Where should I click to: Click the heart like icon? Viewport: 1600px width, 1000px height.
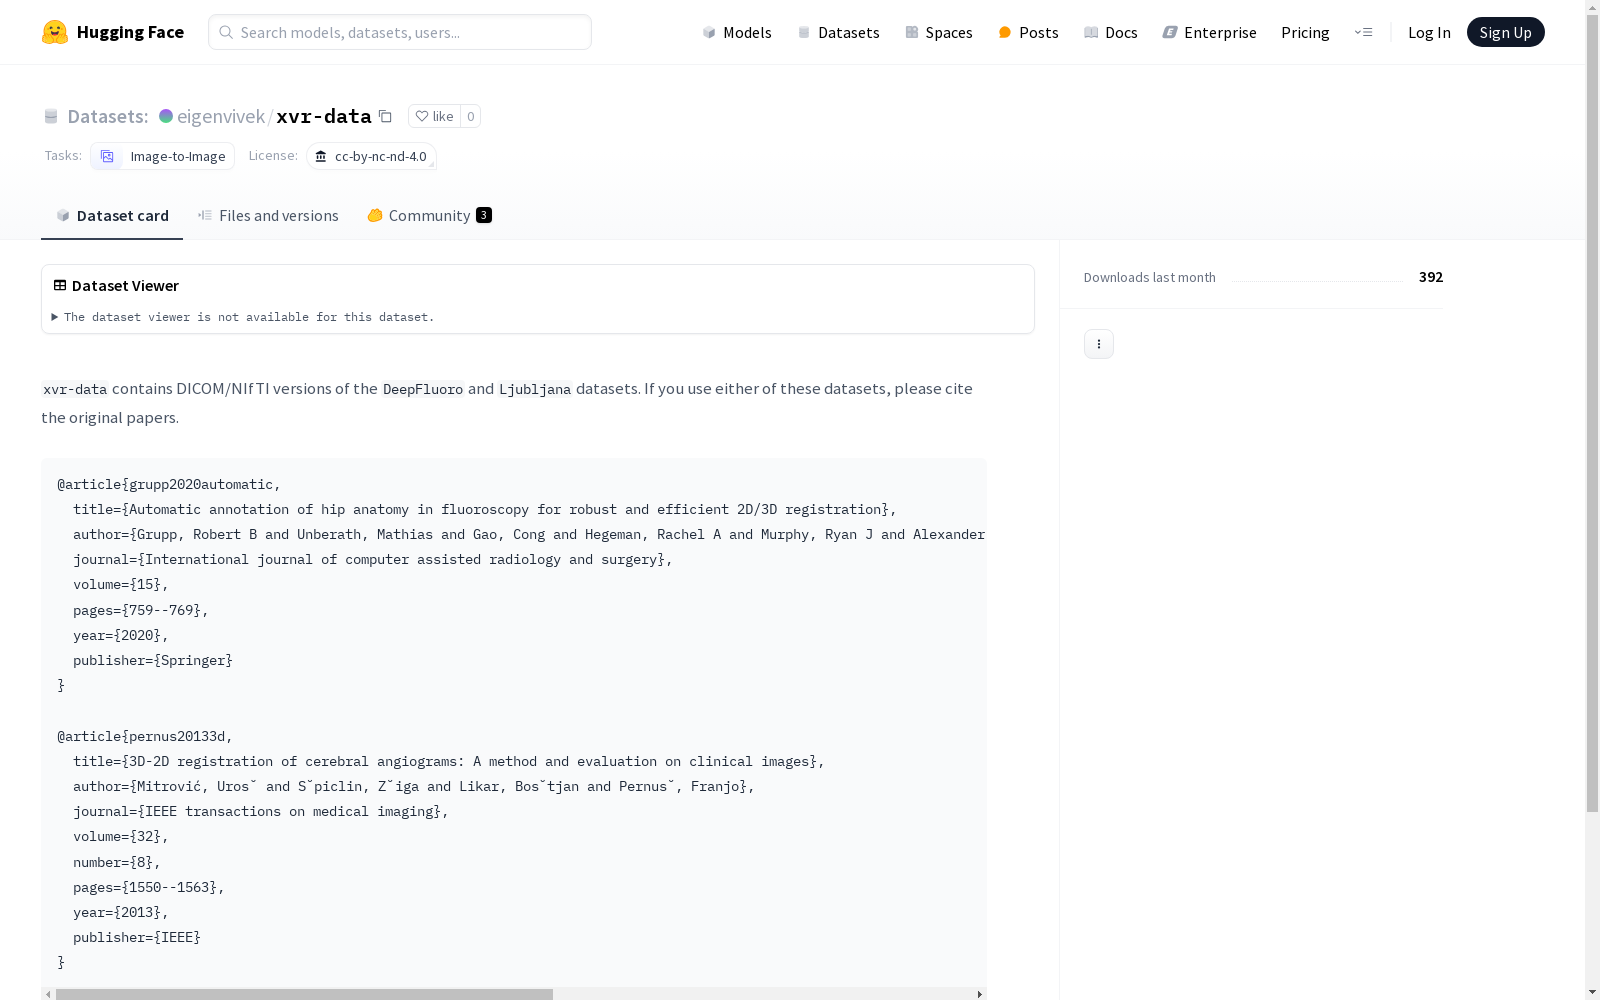tap(422, 116)
